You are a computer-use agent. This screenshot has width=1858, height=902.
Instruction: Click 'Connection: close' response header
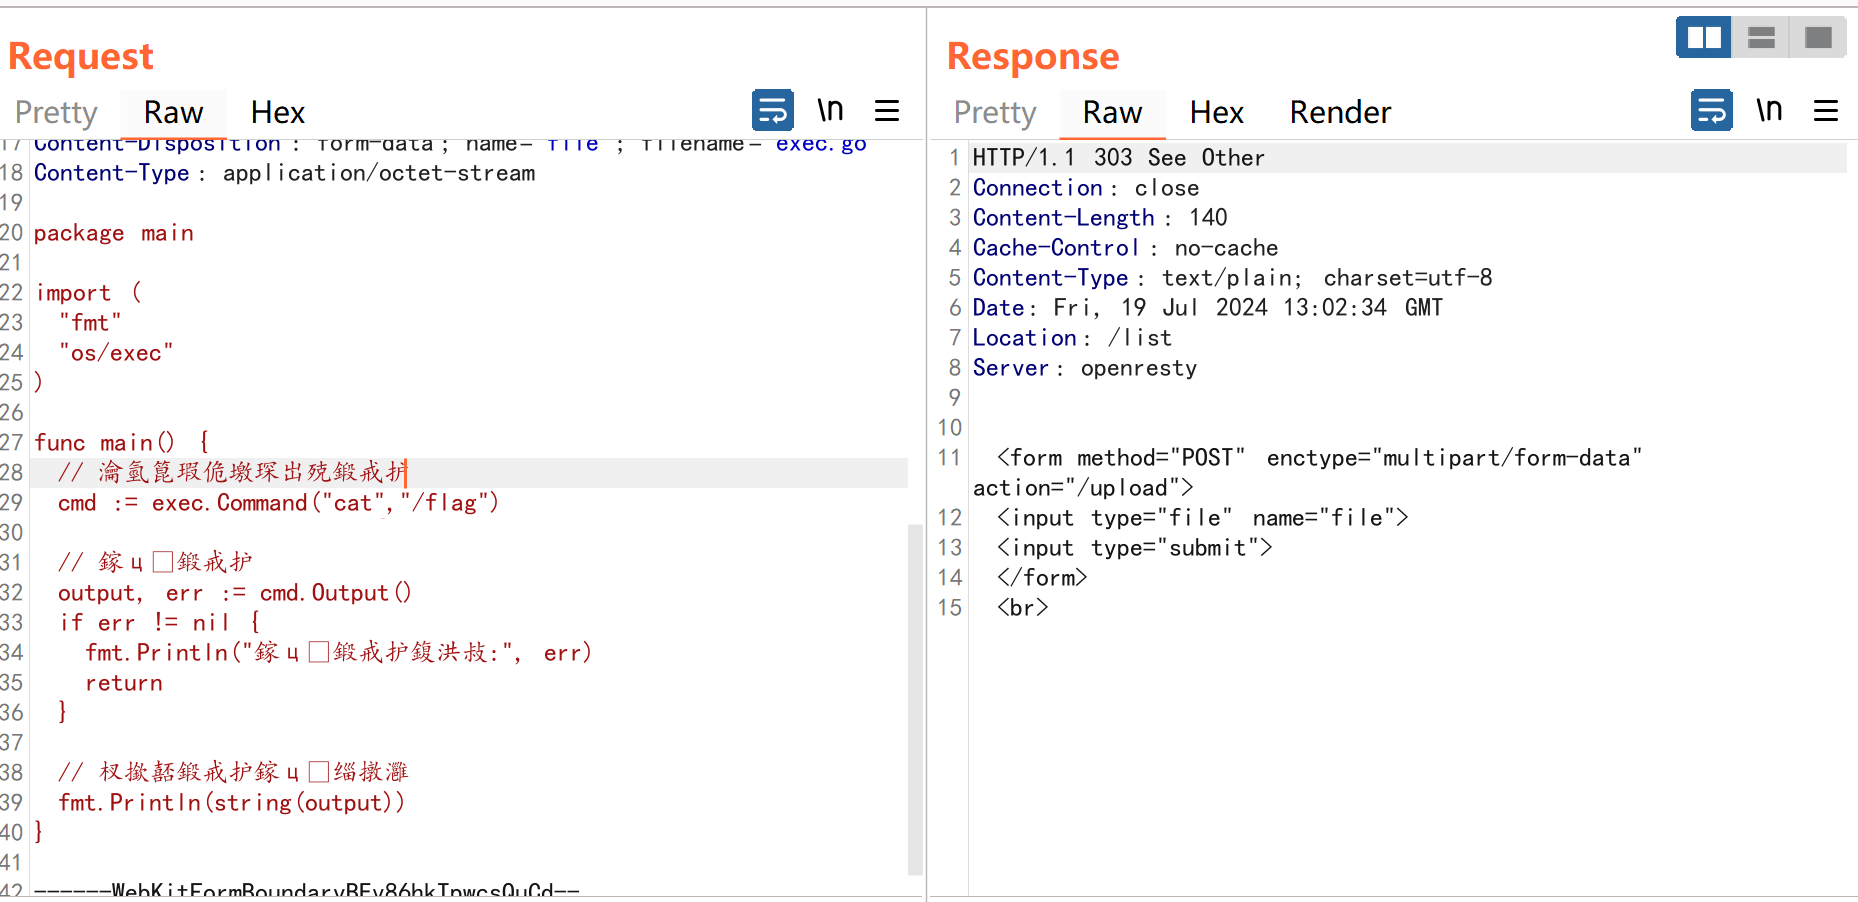[1086, 188]
